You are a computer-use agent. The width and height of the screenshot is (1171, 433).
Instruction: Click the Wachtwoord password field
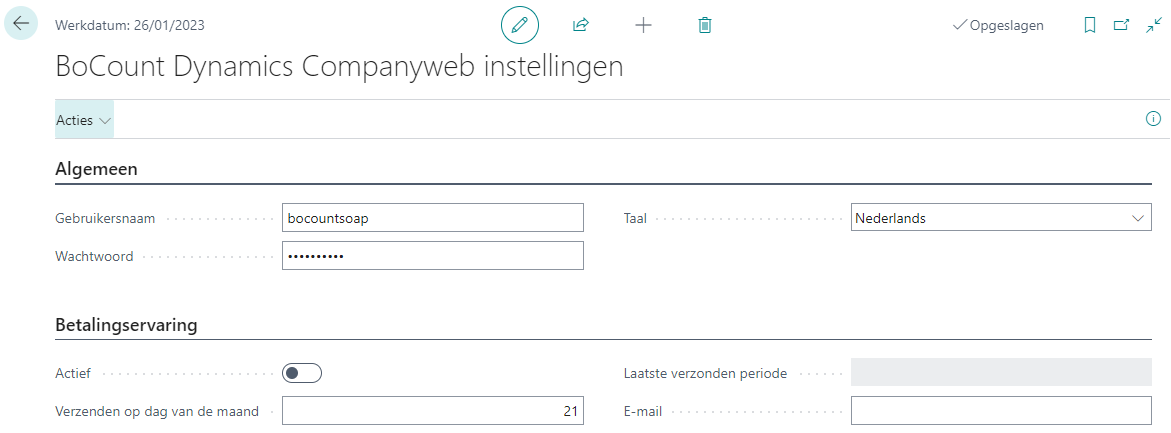tap(432, 256)
